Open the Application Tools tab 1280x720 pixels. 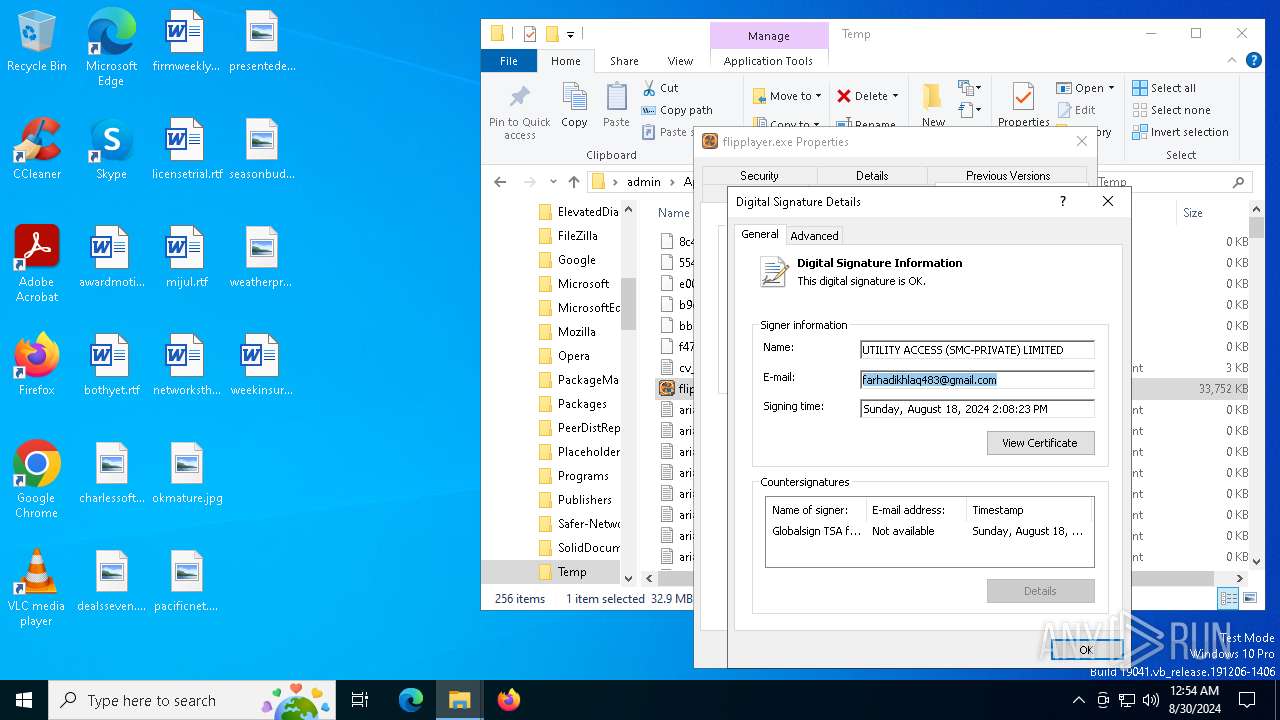[x=768, y=61]
